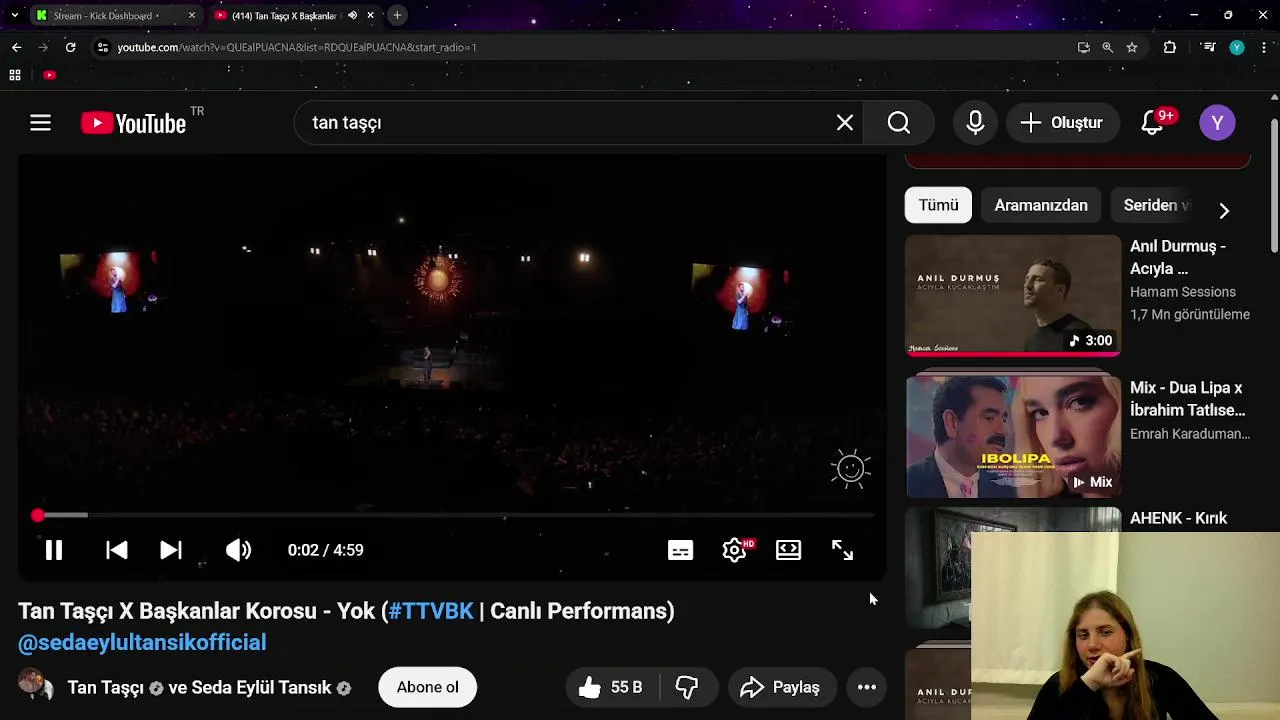Open the YouTube guide hamburger menu
Screen dimensions: 1280x720
40,123
